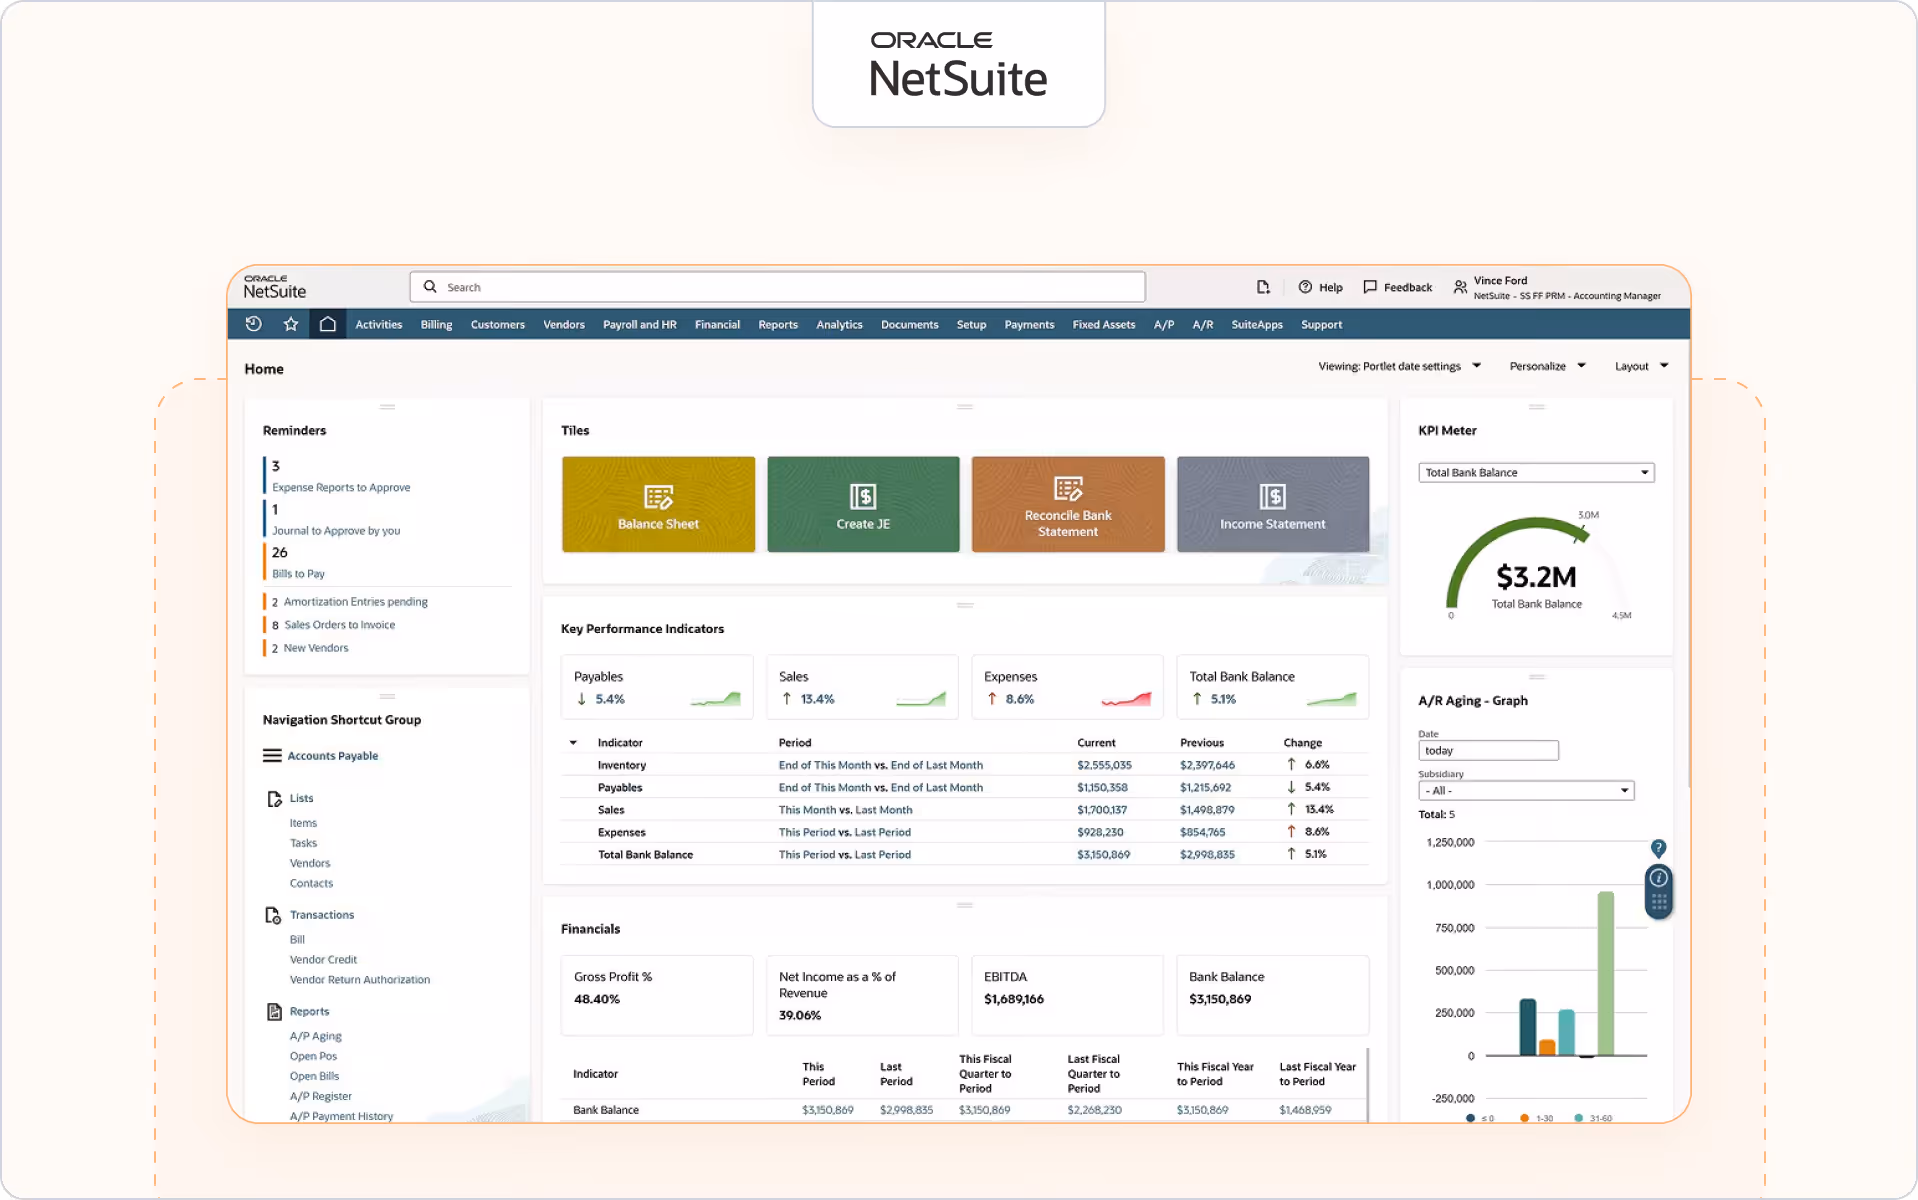This screenshot has height=1200, width=1918.
Task: Click the blue question mark bubble icon
Action: coord(1658,848)
